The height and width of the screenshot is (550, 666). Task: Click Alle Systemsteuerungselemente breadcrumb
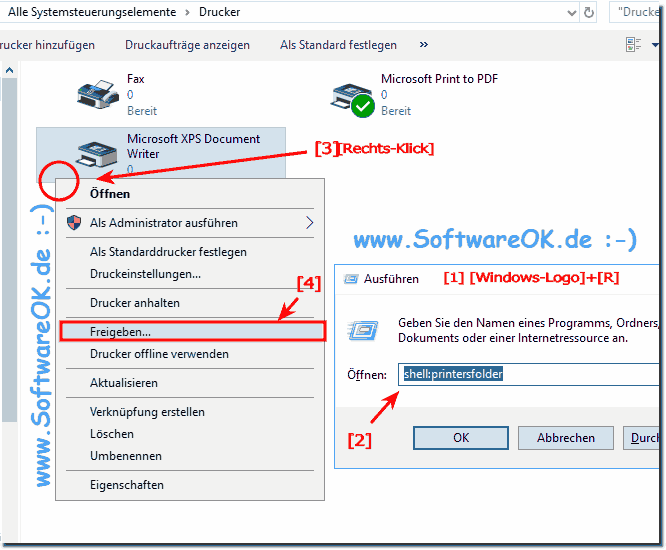click(x=92, y=12)
